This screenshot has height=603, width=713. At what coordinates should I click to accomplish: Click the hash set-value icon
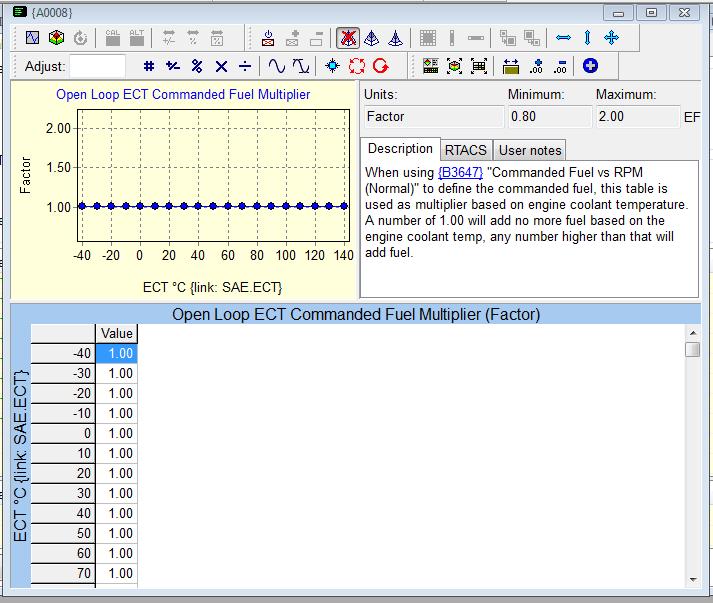(149, 66)
